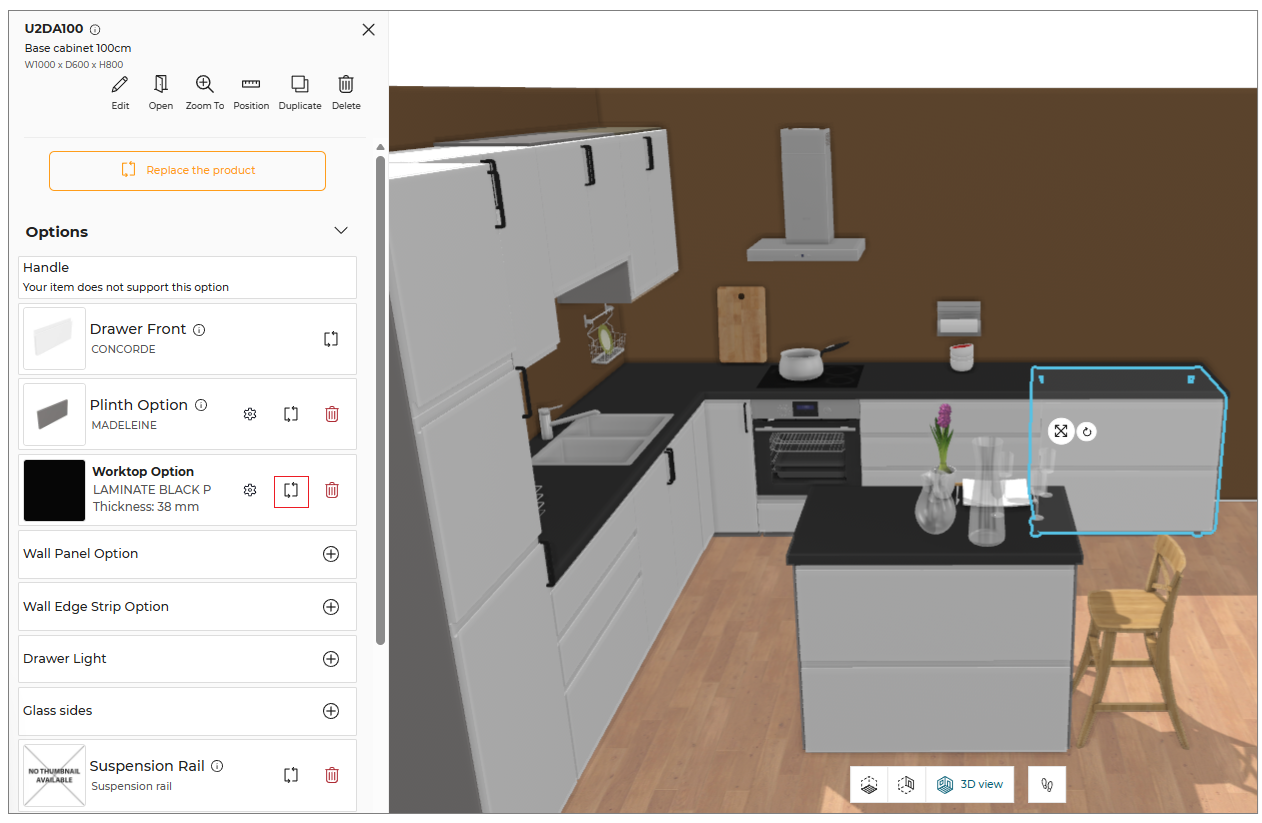Collapse the Options section chevron
Image resolution: width=1262 pixels, height=823 pixels.
(341, 231)
